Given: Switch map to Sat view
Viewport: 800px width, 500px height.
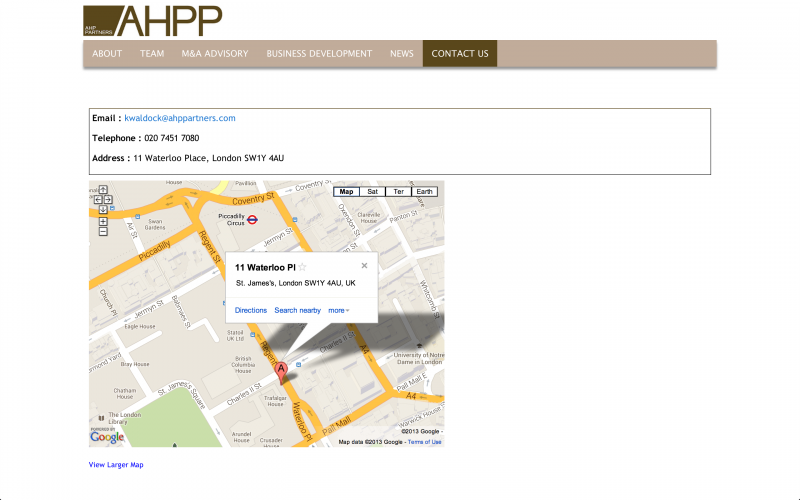Looking at the screenshot, I should [x=372, y=192].
